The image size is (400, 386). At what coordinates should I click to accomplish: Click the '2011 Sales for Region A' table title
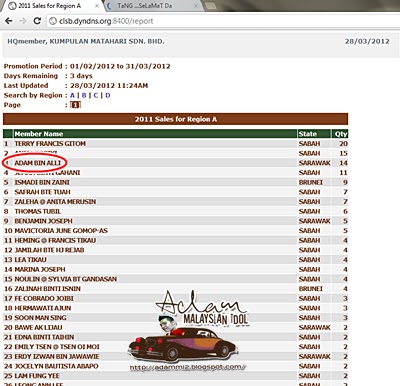tap(175, 119)
